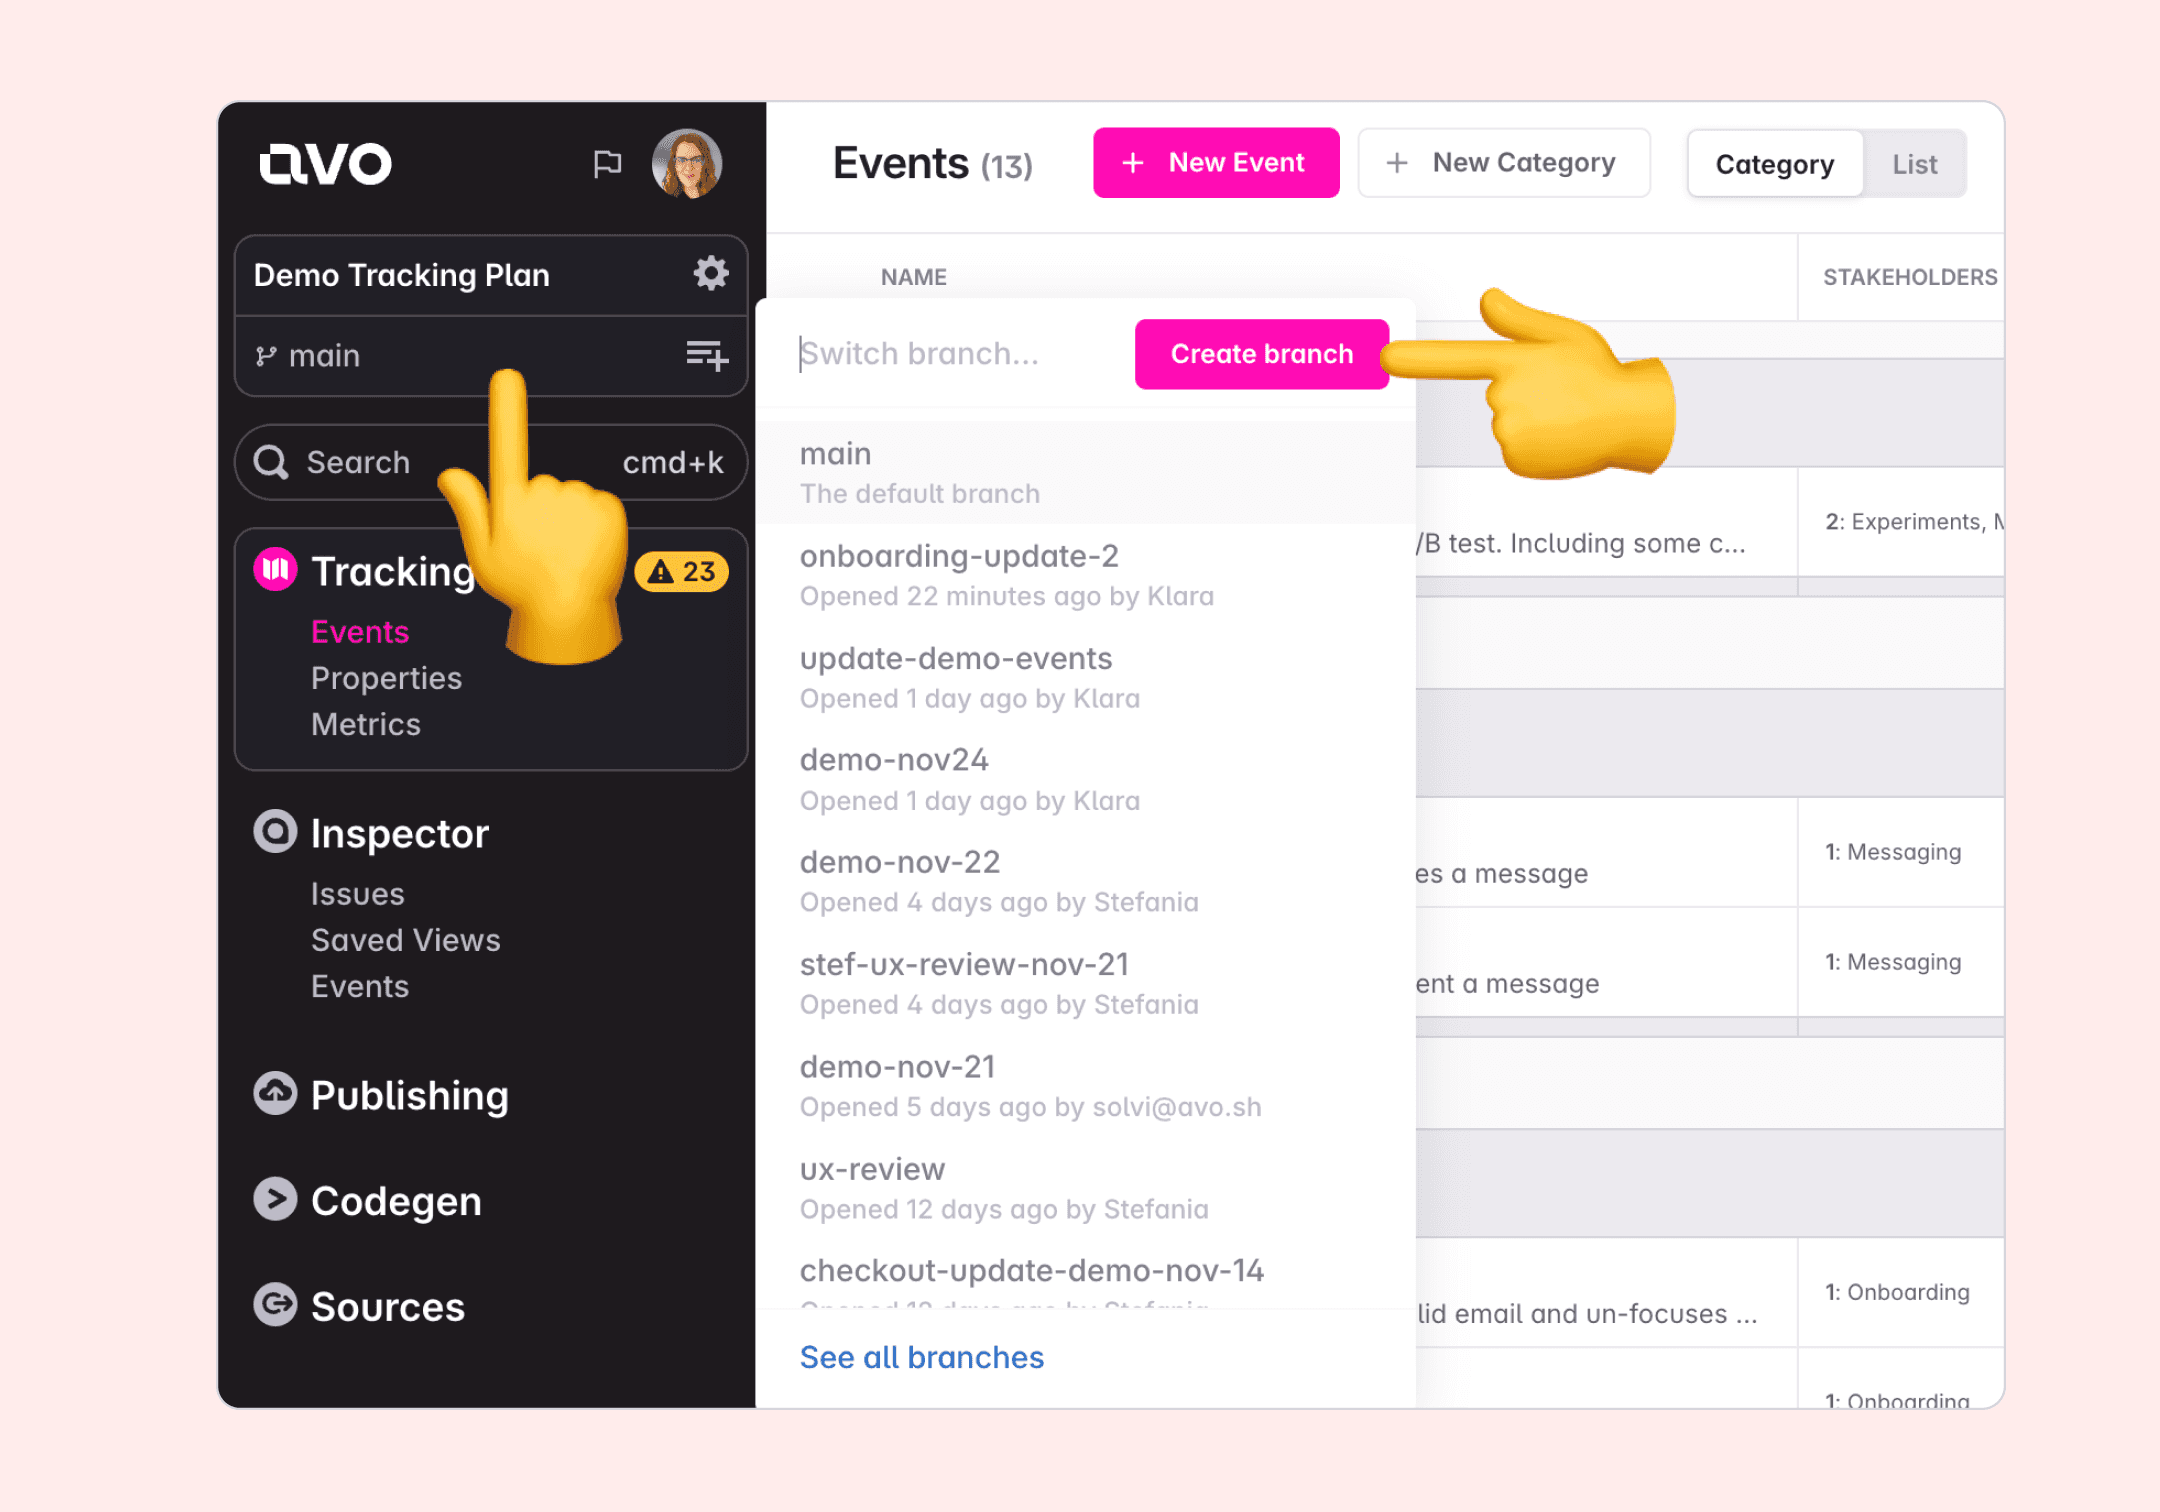Expand the branch list via See all branches
This screenshot has height=1512, width=2160.
(x=921, y=1354)
